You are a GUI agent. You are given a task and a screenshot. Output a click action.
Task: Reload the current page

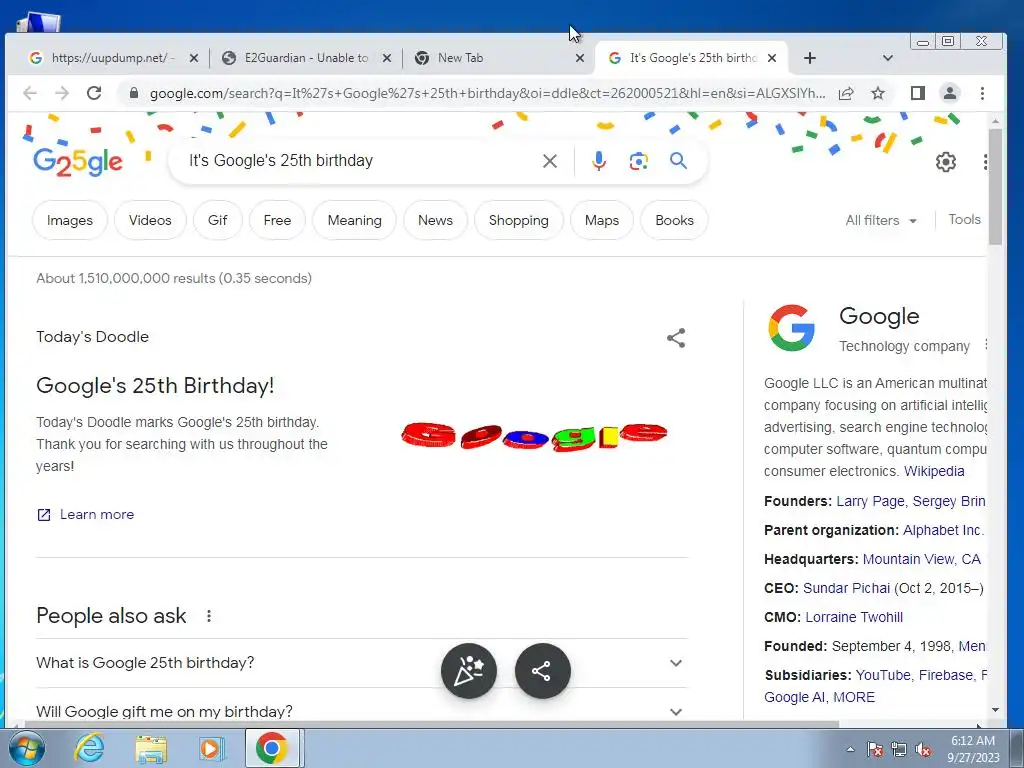(x=94, y=93)
